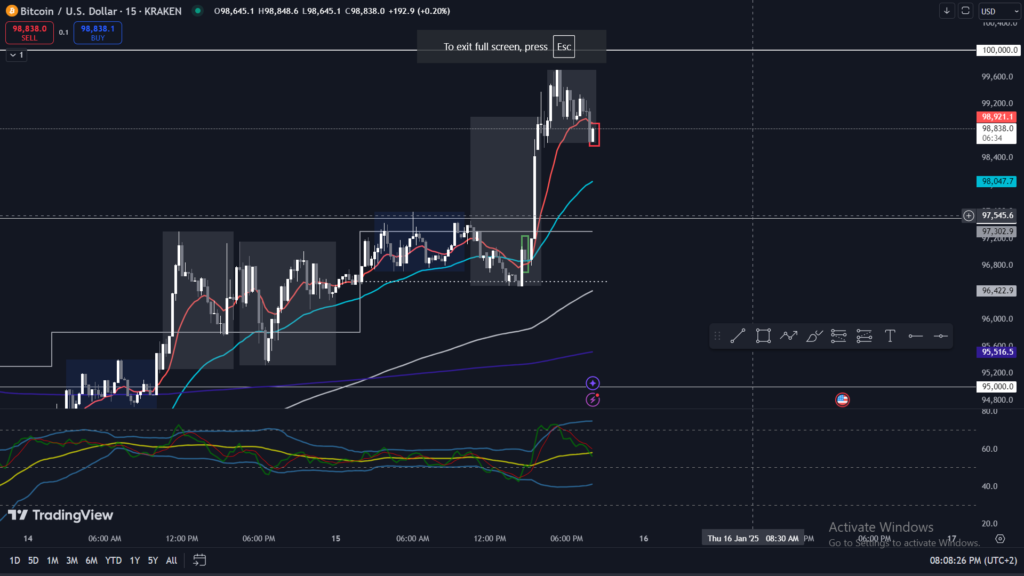Open the Go to date calendar
This screenshot has height=576, width=1024.
click(200, 560)
